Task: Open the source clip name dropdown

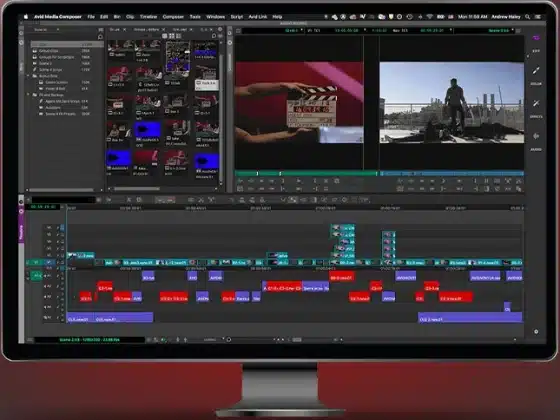Action: pos(302,30)
